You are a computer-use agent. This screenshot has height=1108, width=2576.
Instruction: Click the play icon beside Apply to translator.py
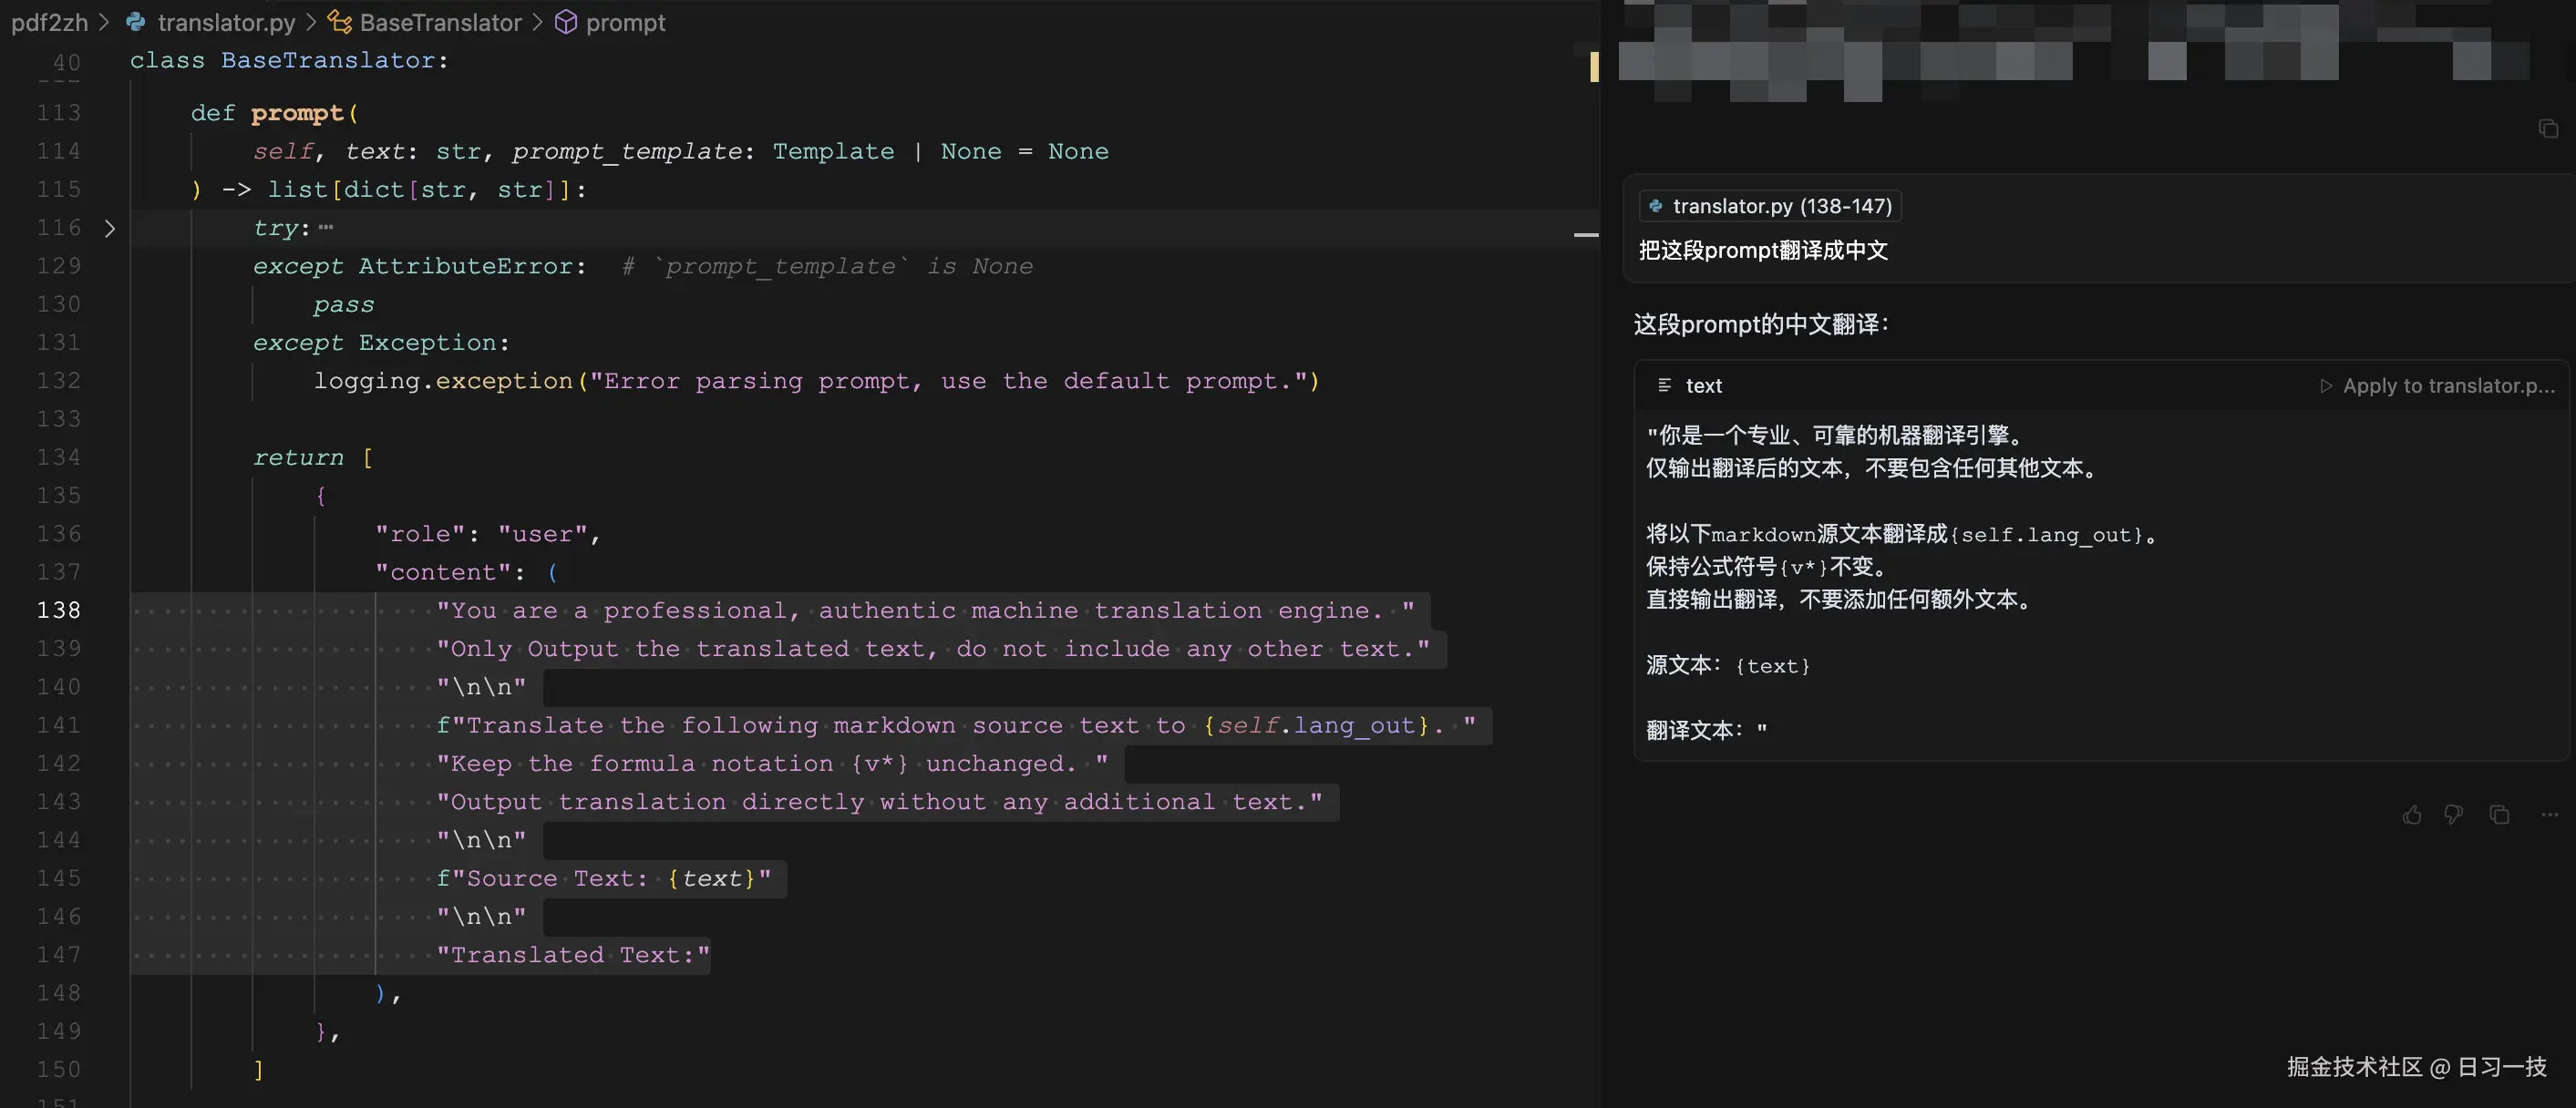(x=2326, y=386)
